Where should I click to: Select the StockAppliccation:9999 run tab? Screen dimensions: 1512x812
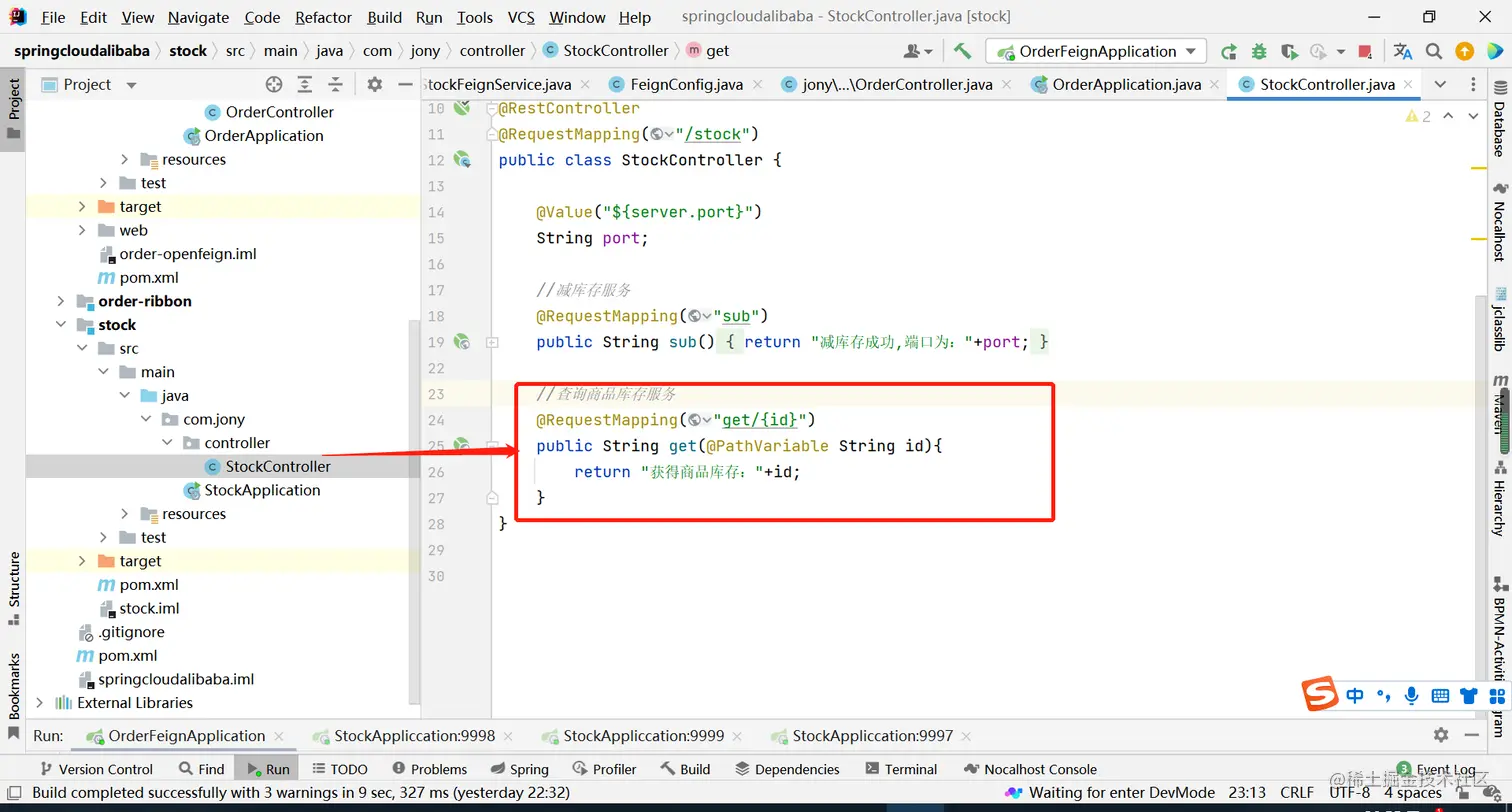tap(643, 736)
